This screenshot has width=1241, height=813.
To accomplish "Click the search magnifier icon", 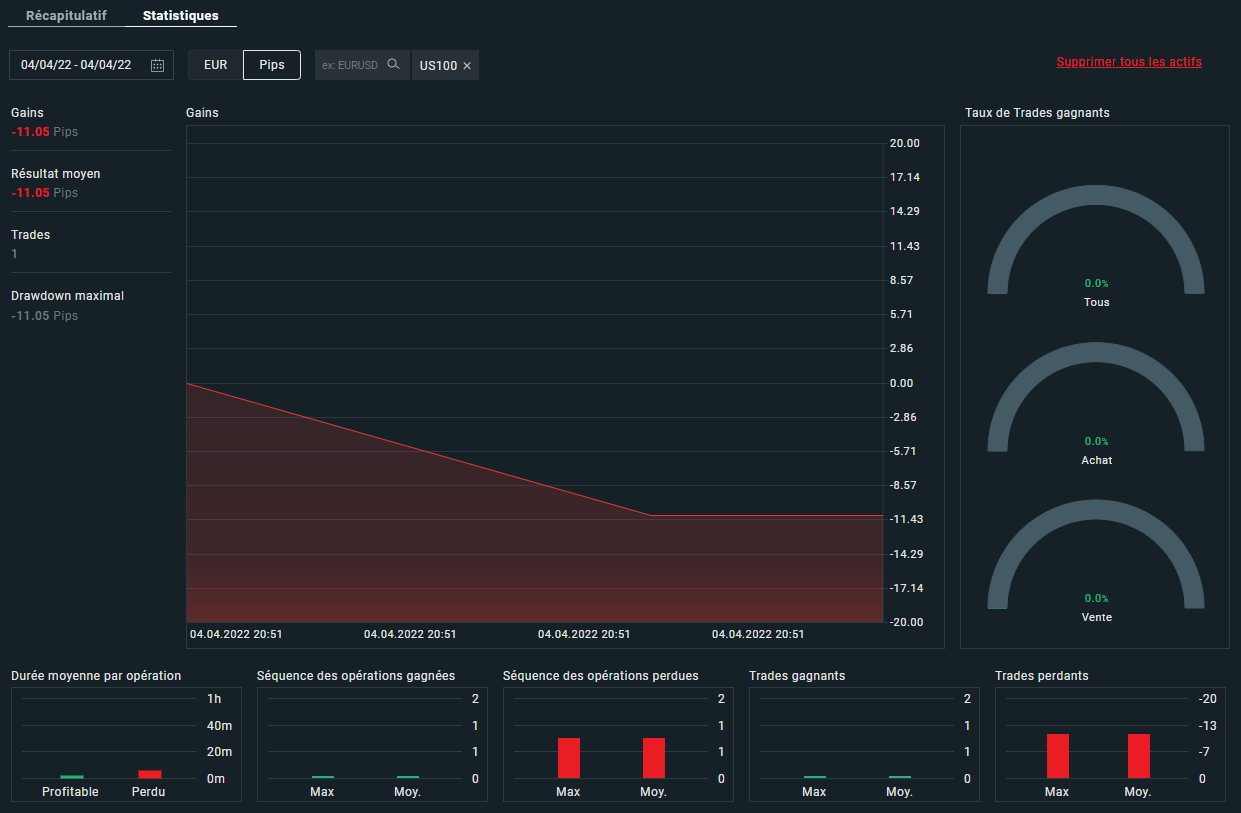I will point(393,64).
